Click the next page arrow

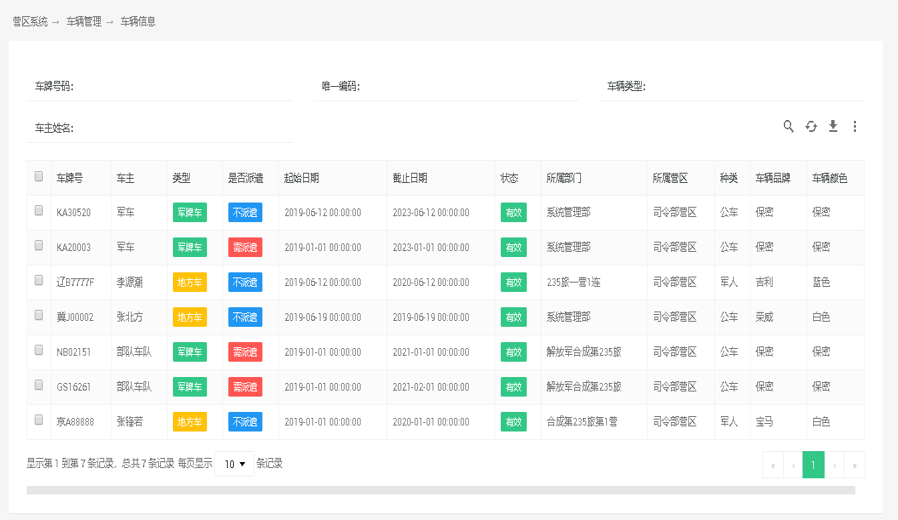click(x=834, y=464)
